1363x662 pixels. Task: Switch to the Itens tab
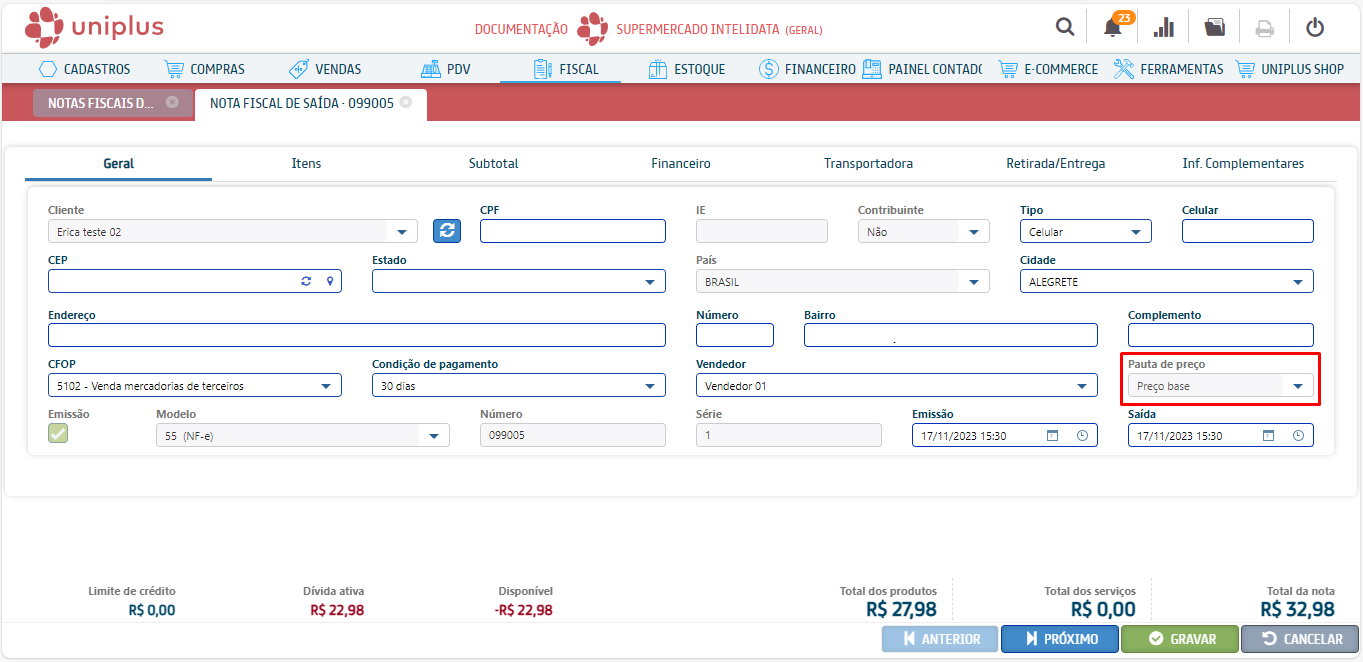(306, 163)
